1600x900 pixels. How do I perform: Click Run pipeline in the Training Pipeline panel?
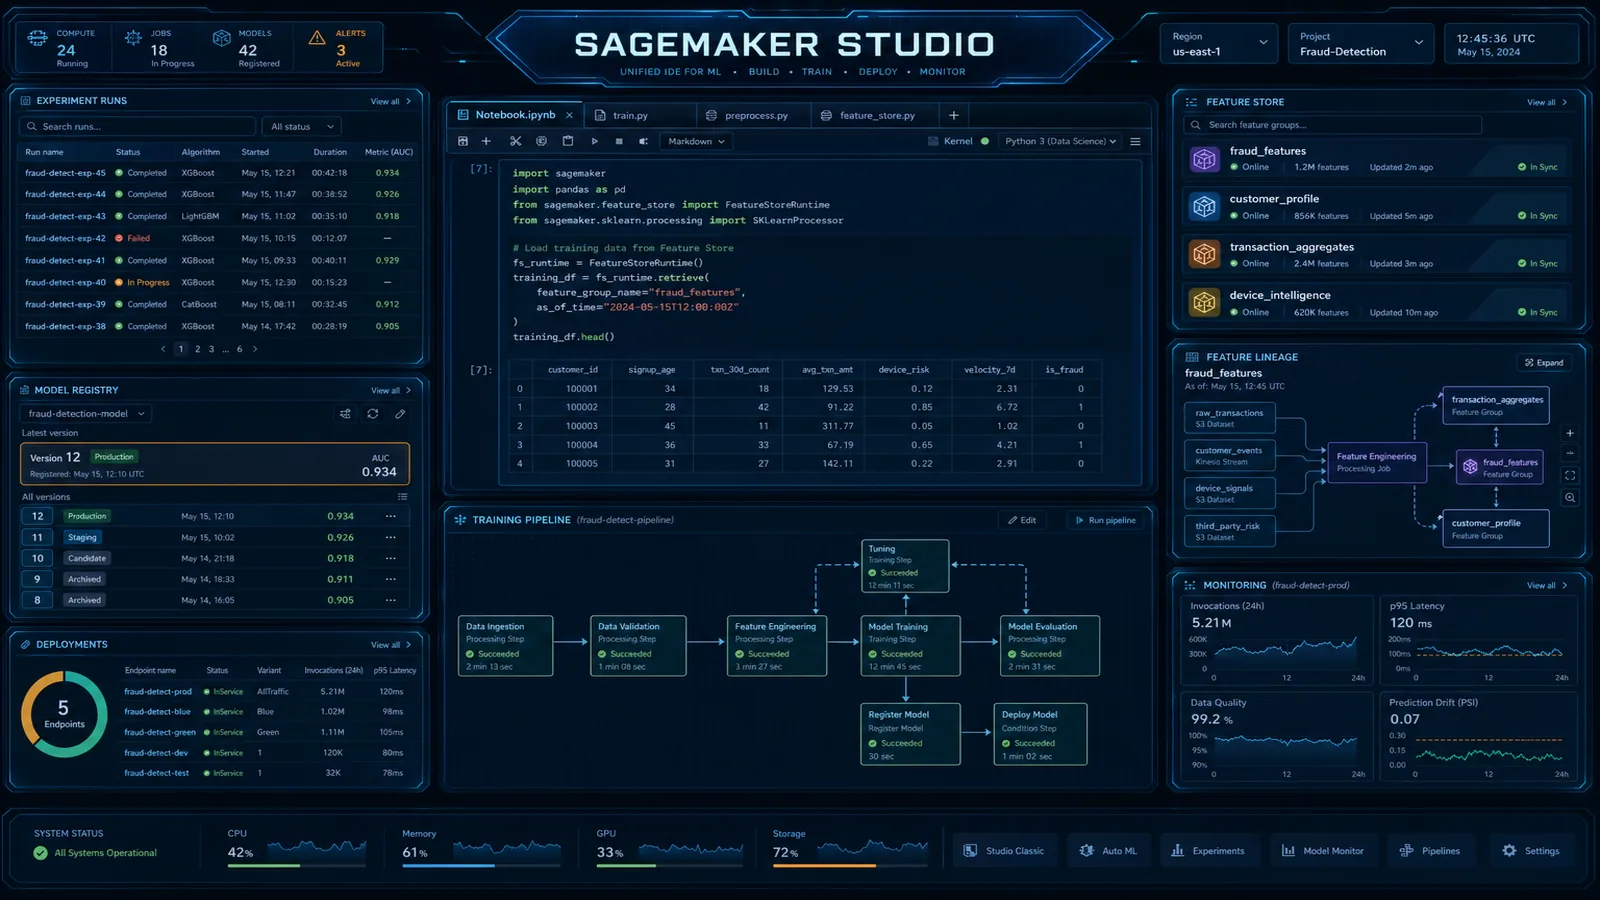[1105, 519]
